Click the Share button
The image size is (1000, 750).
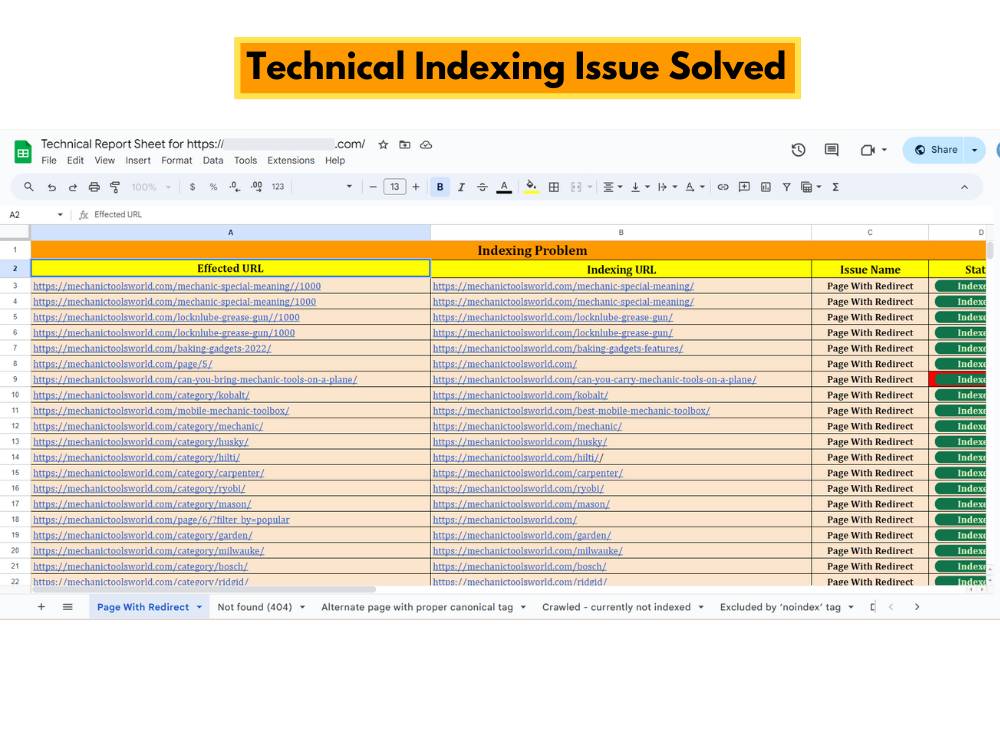click(x=934, y=150)
